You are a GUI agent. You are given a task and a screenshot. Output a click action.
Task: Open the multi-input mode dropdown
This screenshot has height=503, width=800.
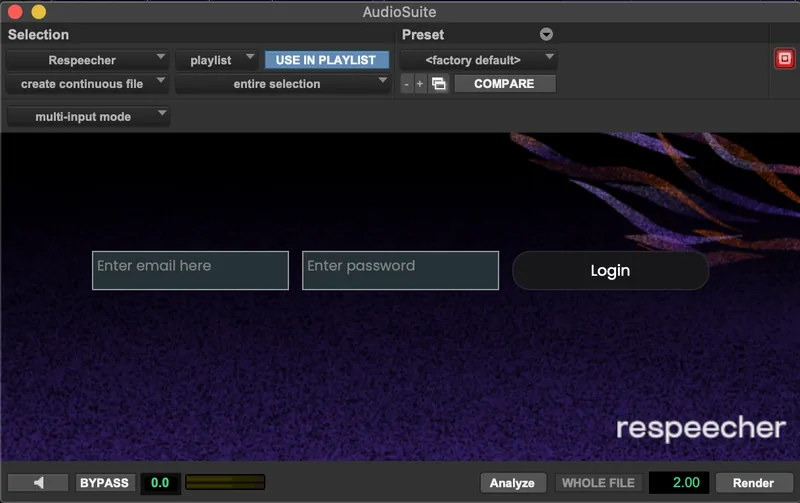tap(88, 116)
